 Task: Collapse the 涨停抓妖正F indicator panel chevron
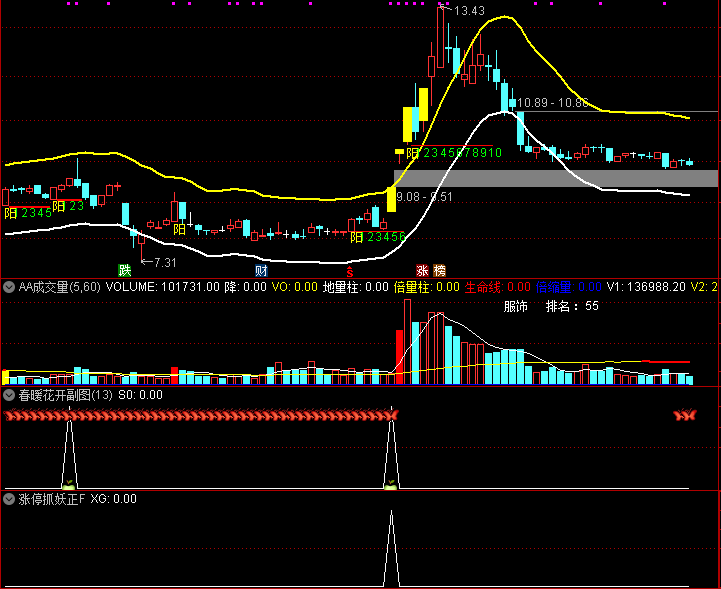[9, 499]
